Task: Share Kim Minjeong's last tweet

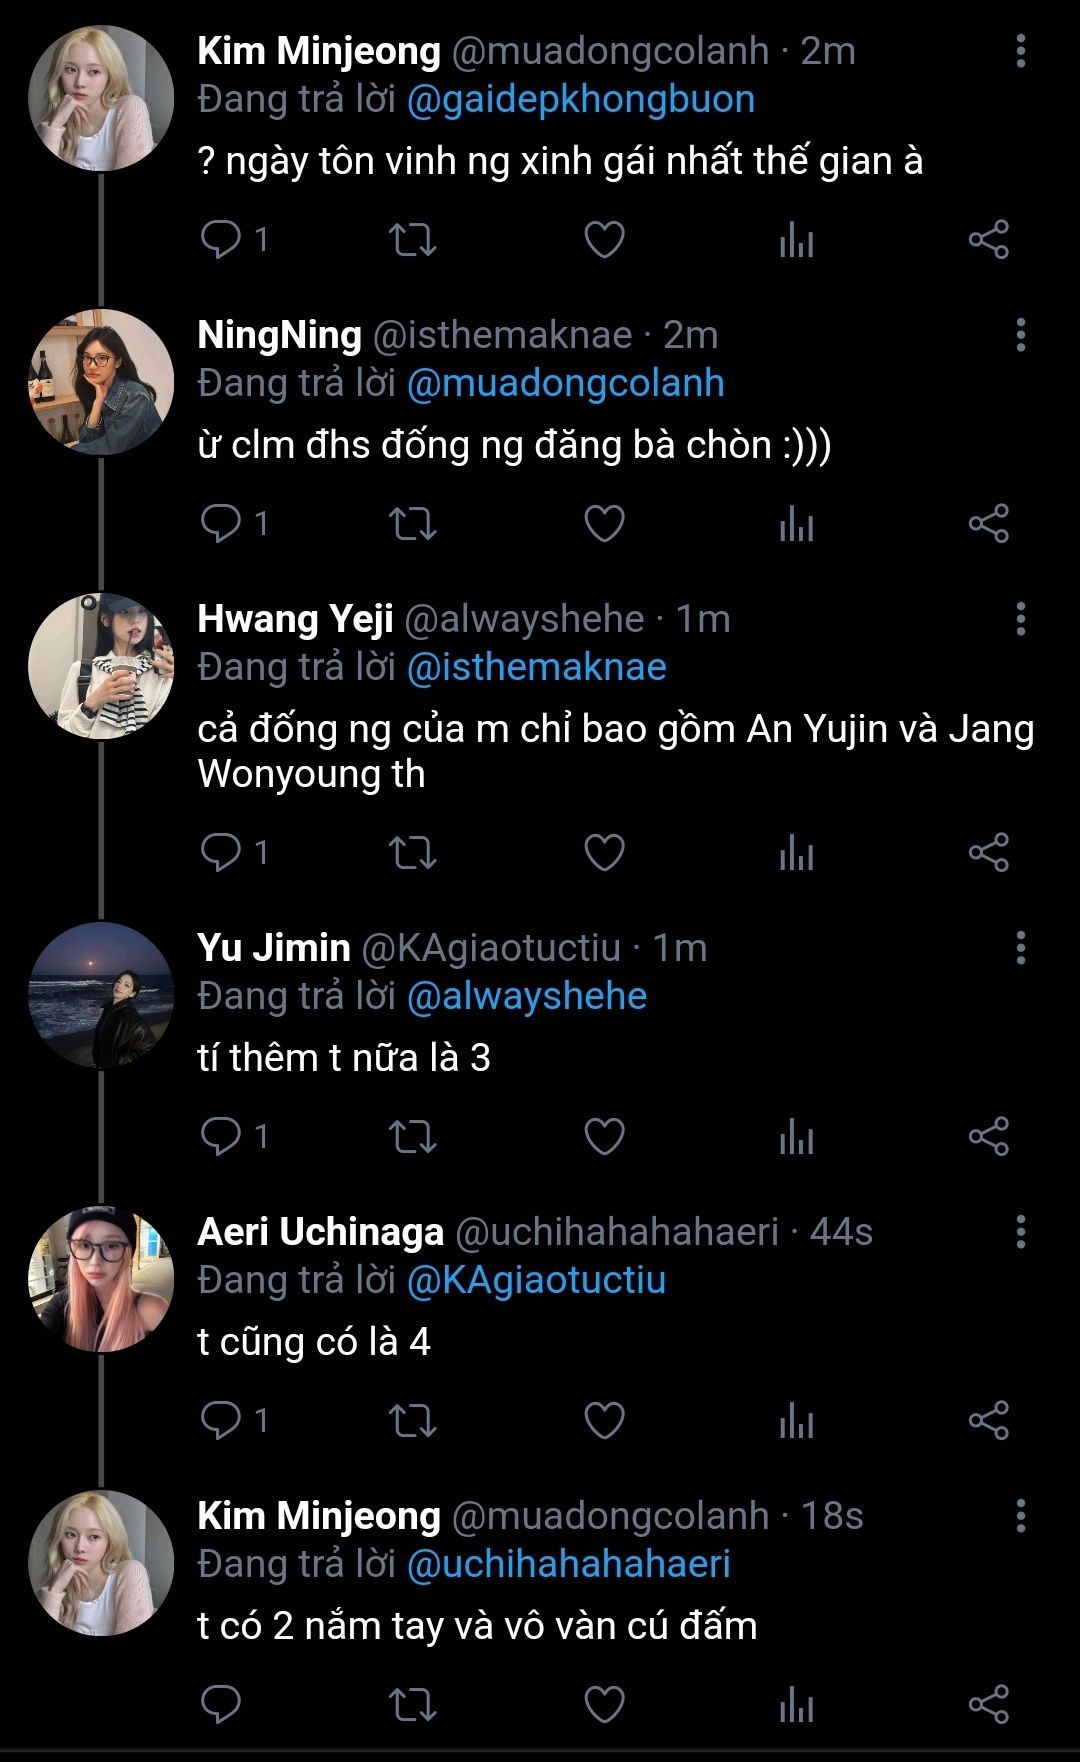Action: [x=988, y=1704]
